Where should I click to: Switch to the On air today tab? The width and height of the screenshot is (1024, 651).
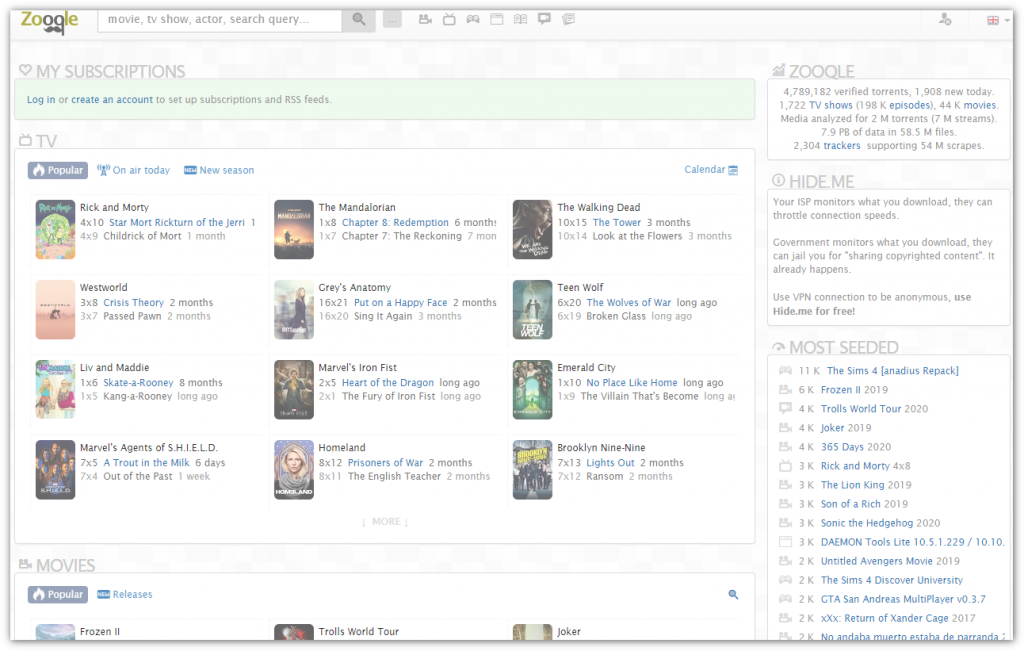coord(133,170)
